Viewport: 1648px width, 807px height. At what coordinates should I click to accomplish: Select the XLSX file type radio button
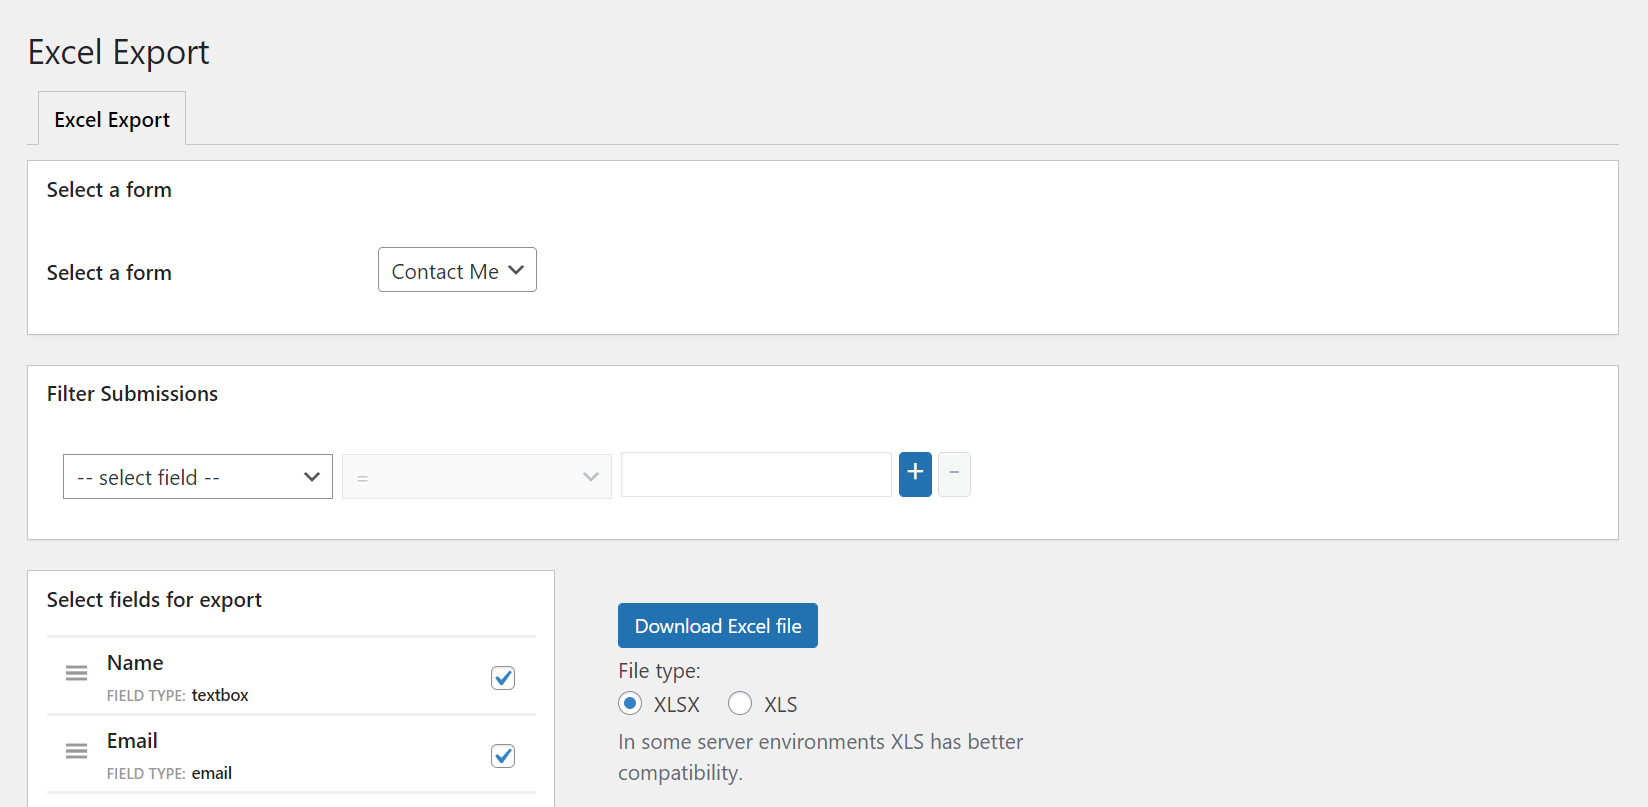tap(630, 704)
